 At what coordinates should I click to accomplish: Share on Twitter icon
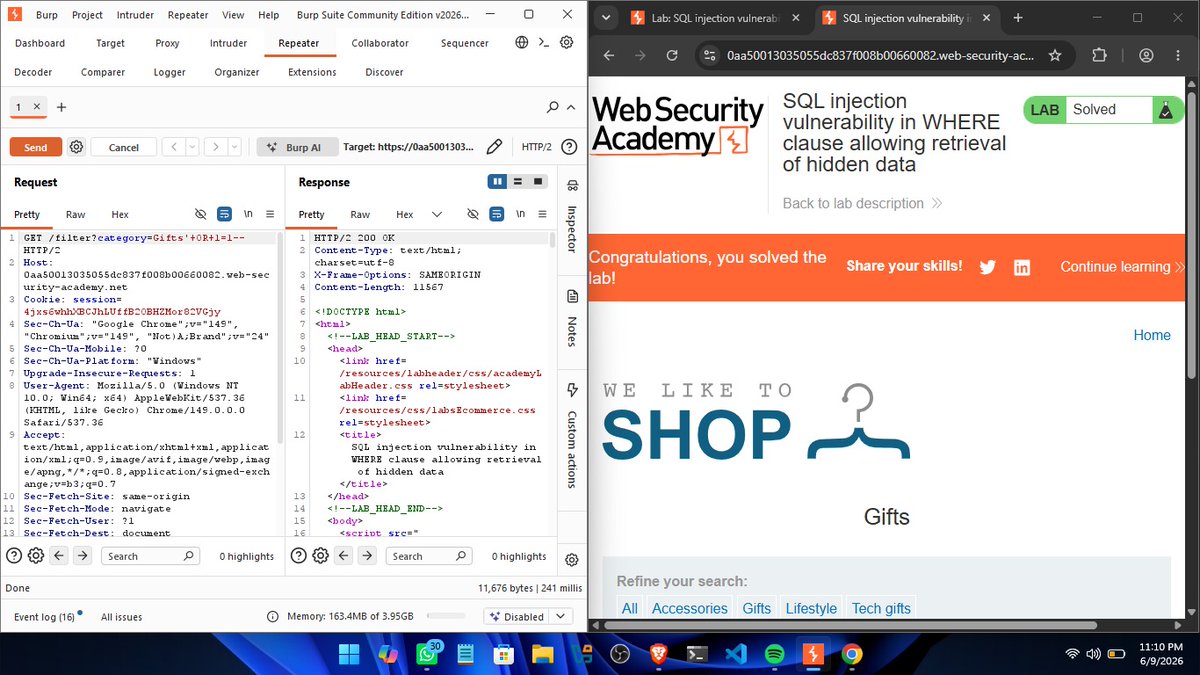coord(988,267)
